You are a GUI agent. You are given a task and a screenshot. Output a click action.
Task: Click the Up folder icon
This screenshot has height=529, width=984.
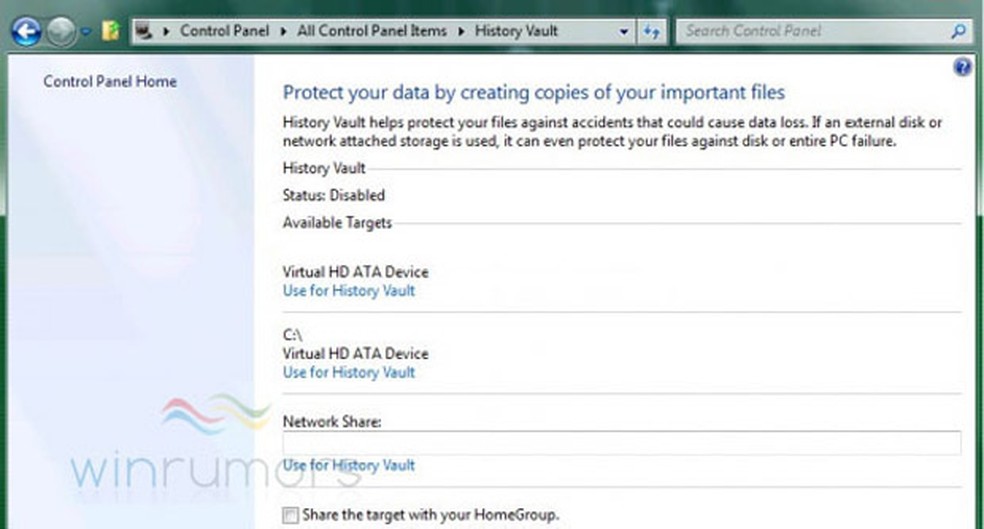[110, 31]
